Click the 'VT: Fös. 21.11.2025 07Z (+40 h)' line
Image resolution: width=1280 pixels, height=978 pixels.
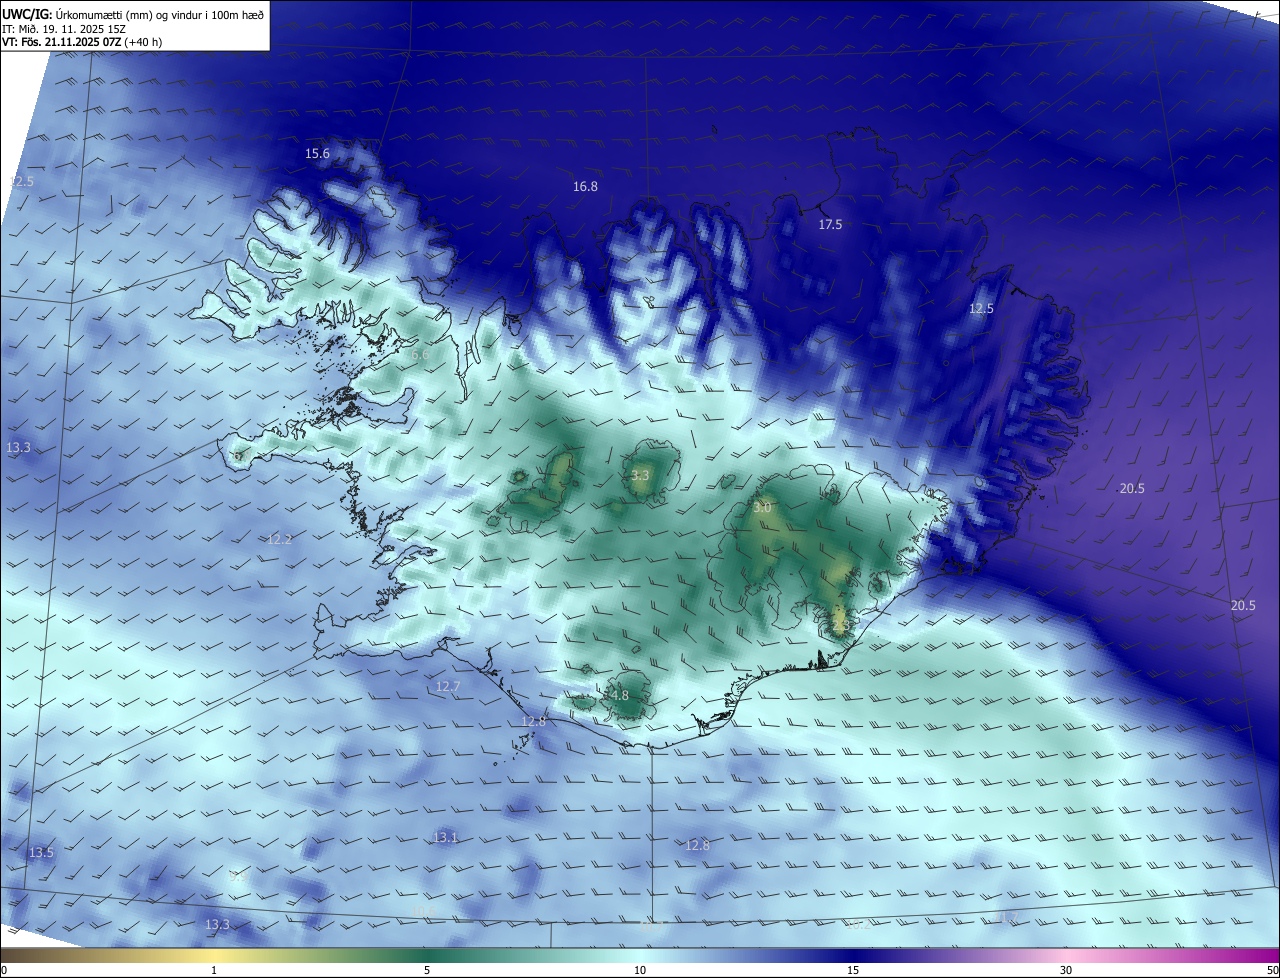82,42
